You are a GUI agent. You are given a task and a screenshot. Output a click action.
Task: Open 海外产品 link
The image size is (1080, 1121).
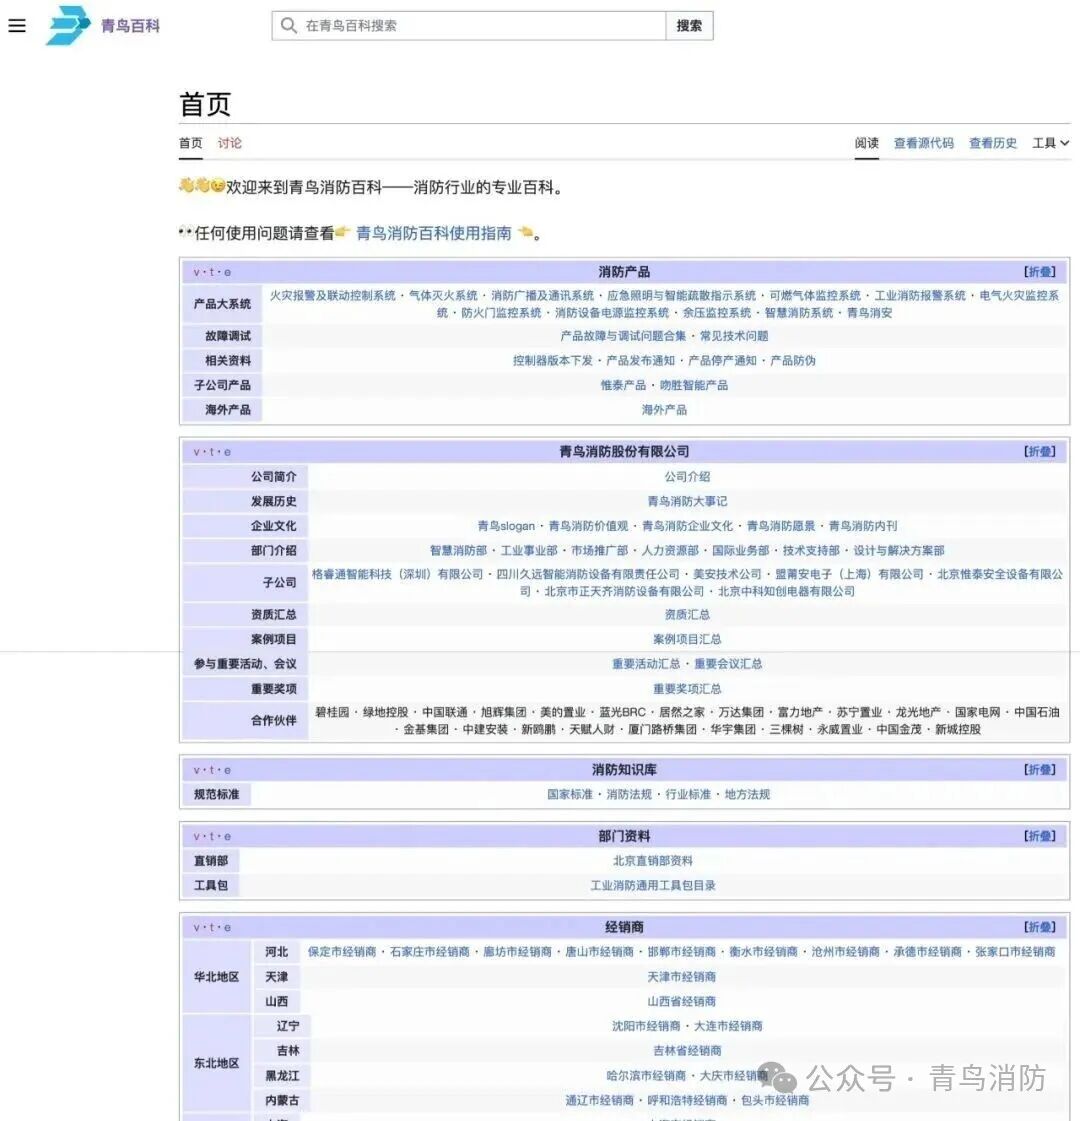[x=664, y=410]
